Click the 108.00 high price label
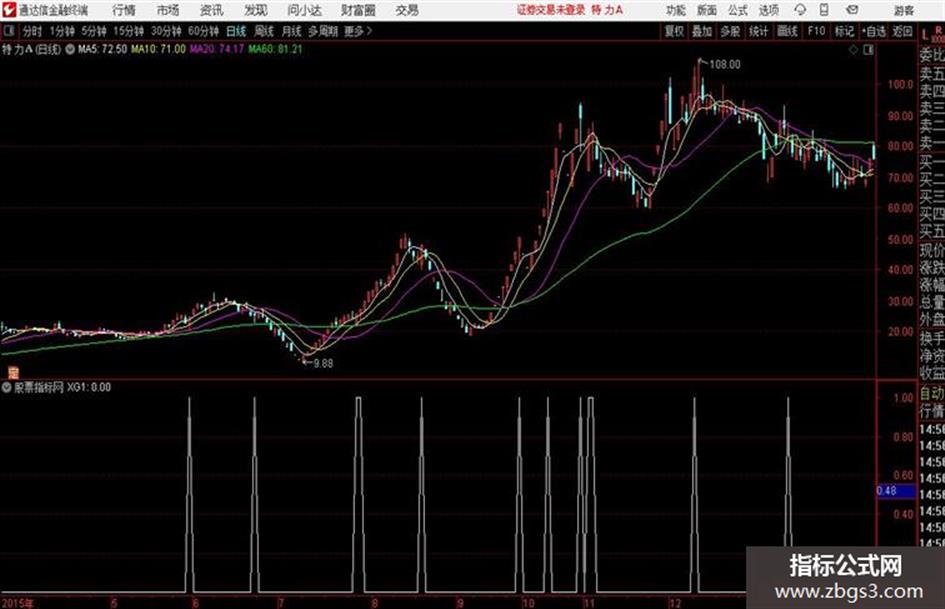945x609 pixels. 725,65
